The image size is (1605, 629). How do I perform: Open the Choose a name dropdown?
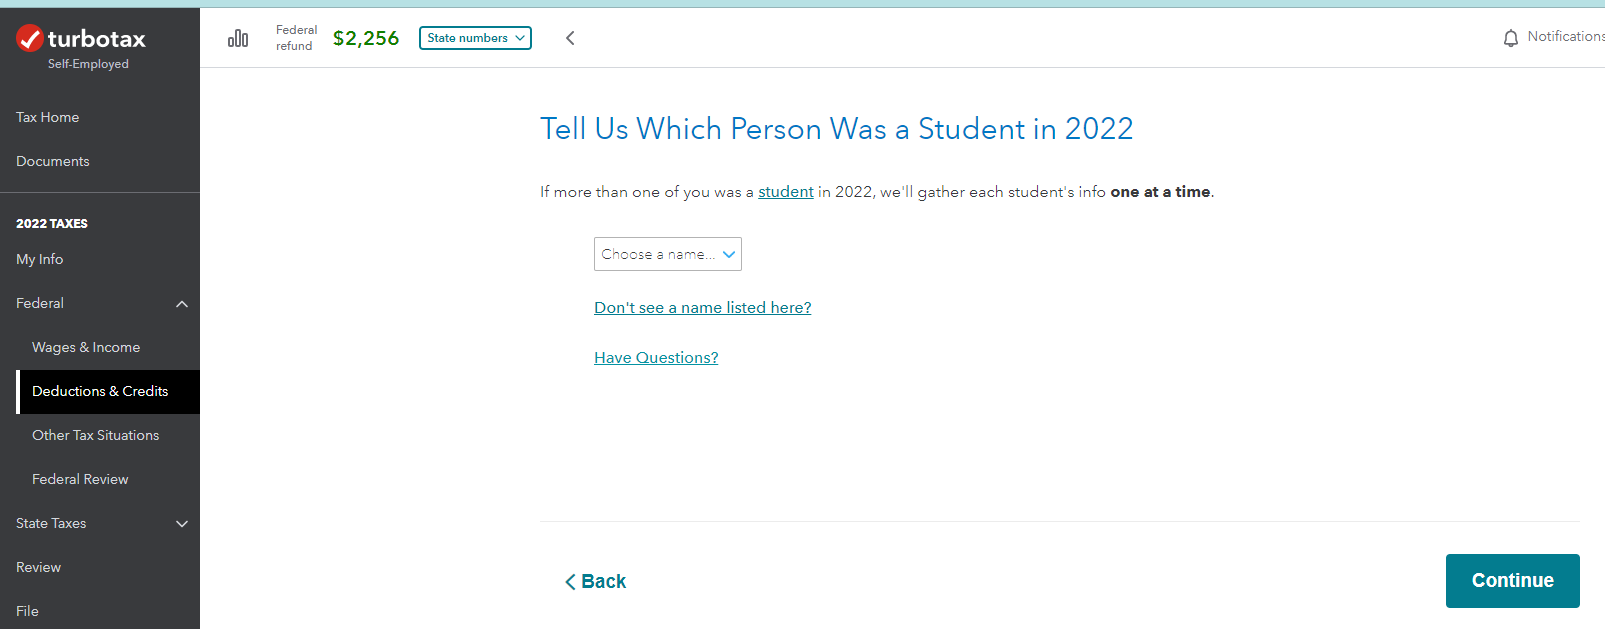click(667, 254)
